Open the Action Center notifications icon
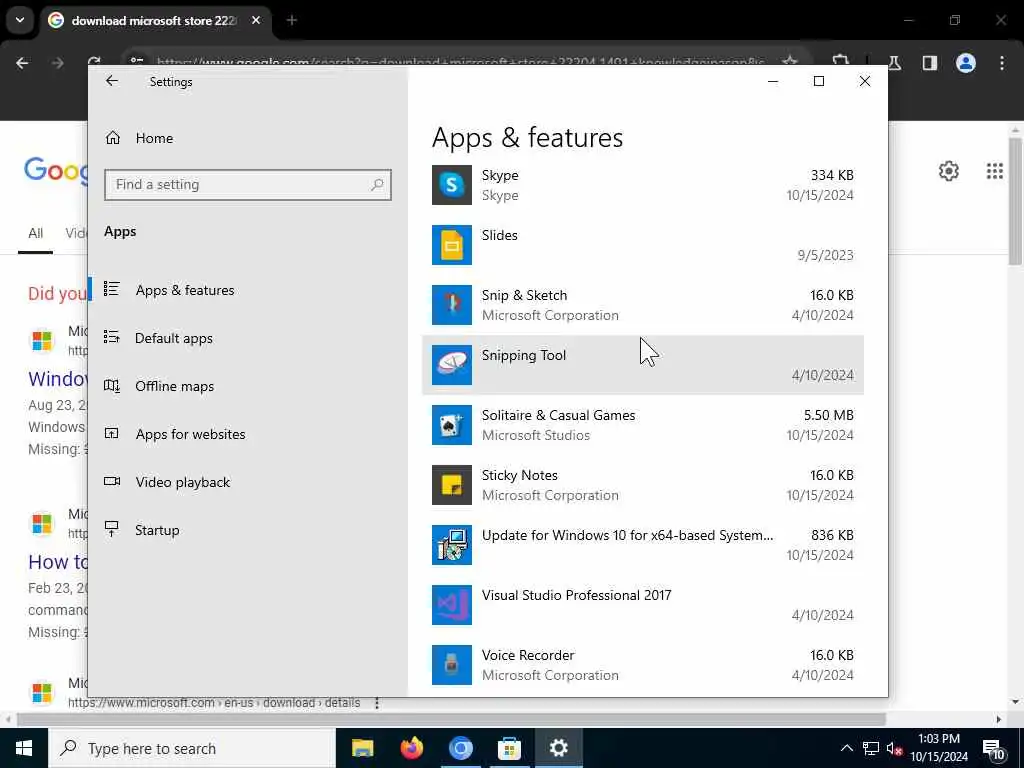 click(993, 750)
